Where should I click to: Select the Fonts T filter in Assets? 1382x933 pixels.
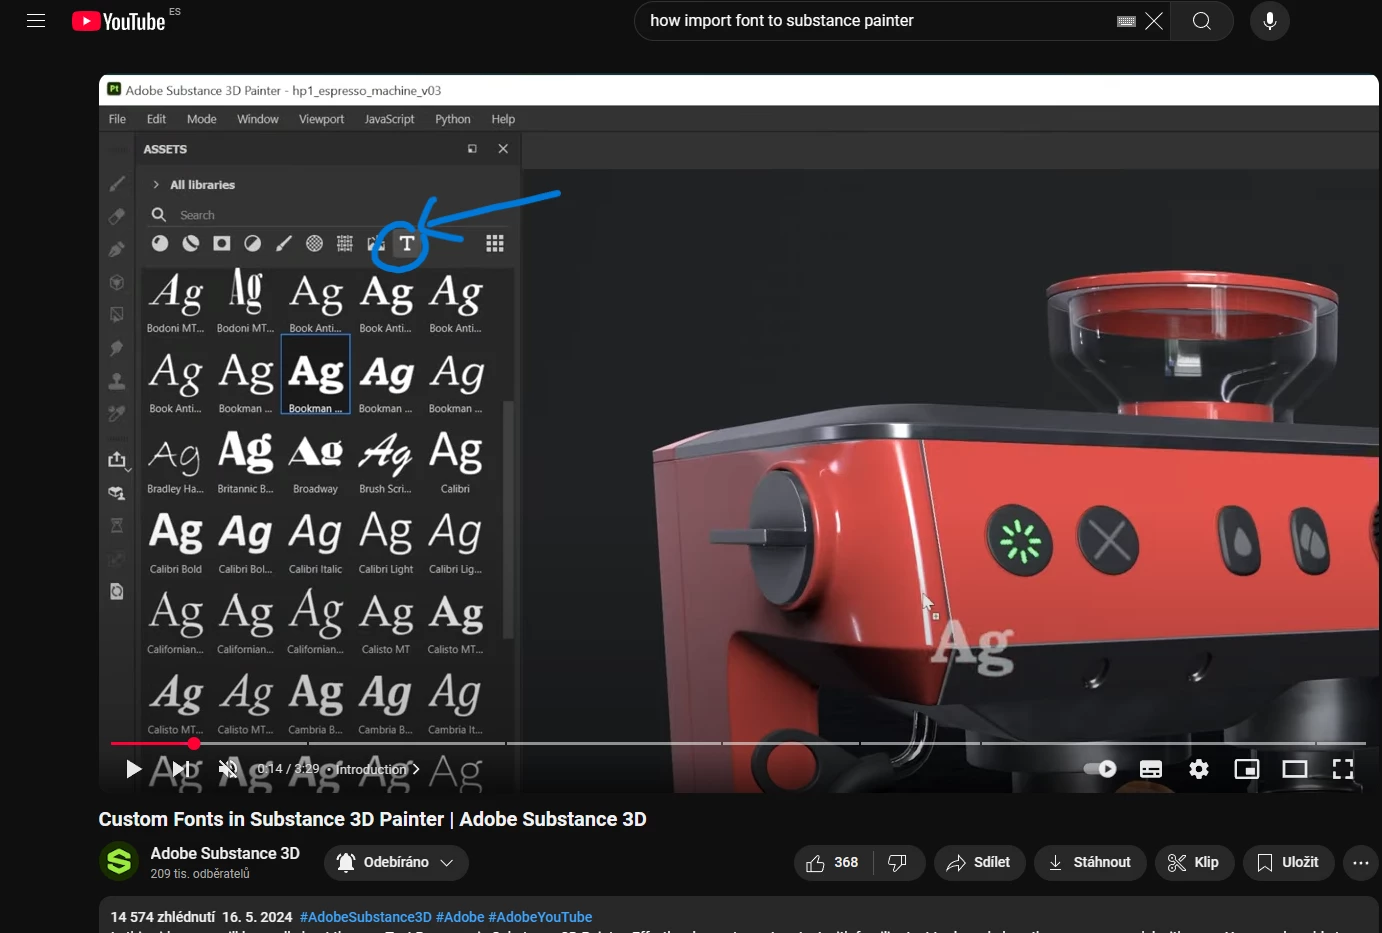pos(407,243)
